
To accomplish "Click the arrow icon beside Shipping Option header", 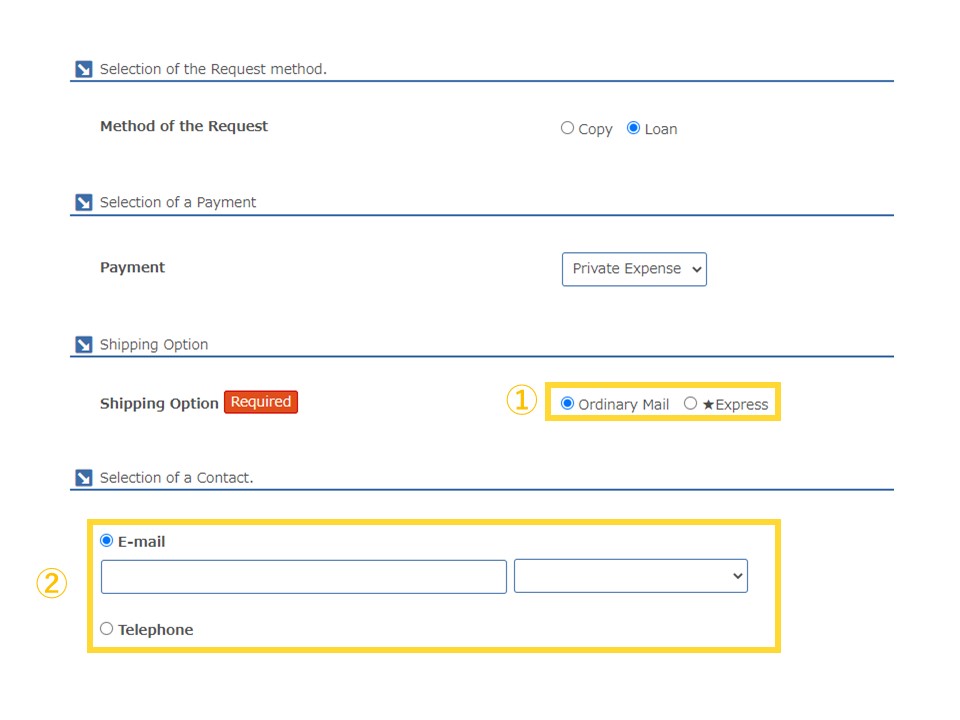I will tap(84, 345).
